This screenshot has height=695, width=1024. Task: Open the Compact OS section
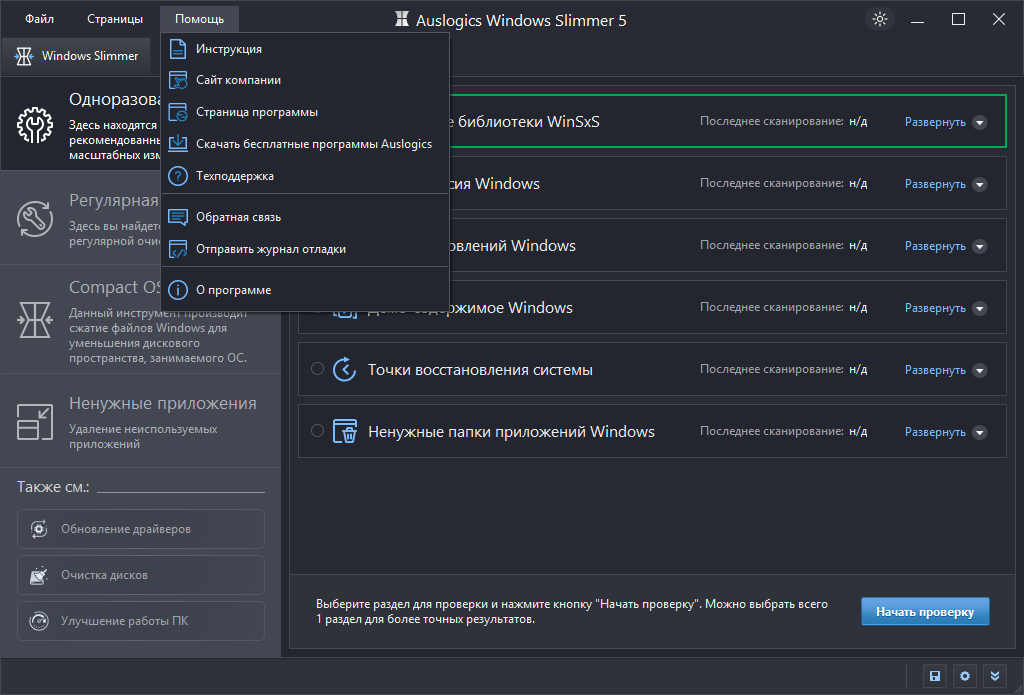(x=141, y=319)
